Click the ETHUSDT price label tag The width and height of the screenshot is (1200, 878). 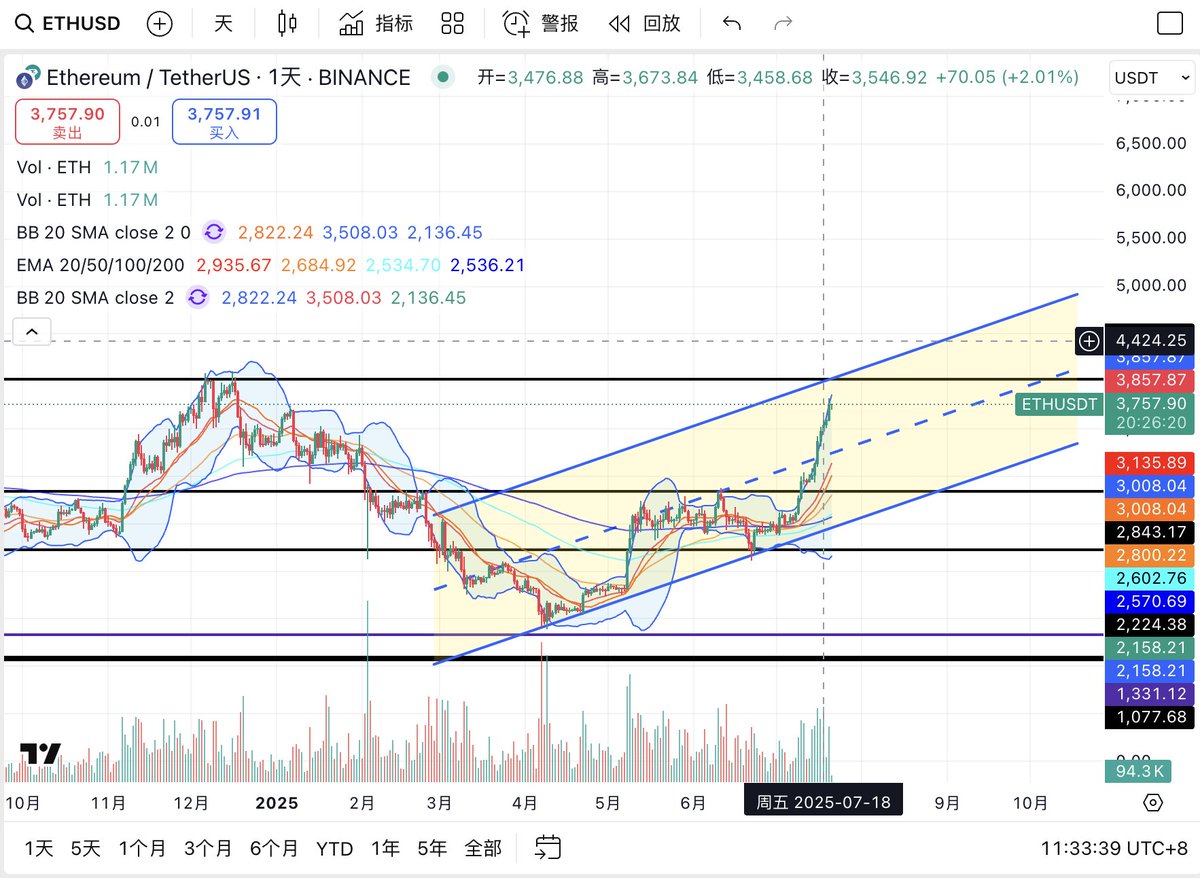1058,404
